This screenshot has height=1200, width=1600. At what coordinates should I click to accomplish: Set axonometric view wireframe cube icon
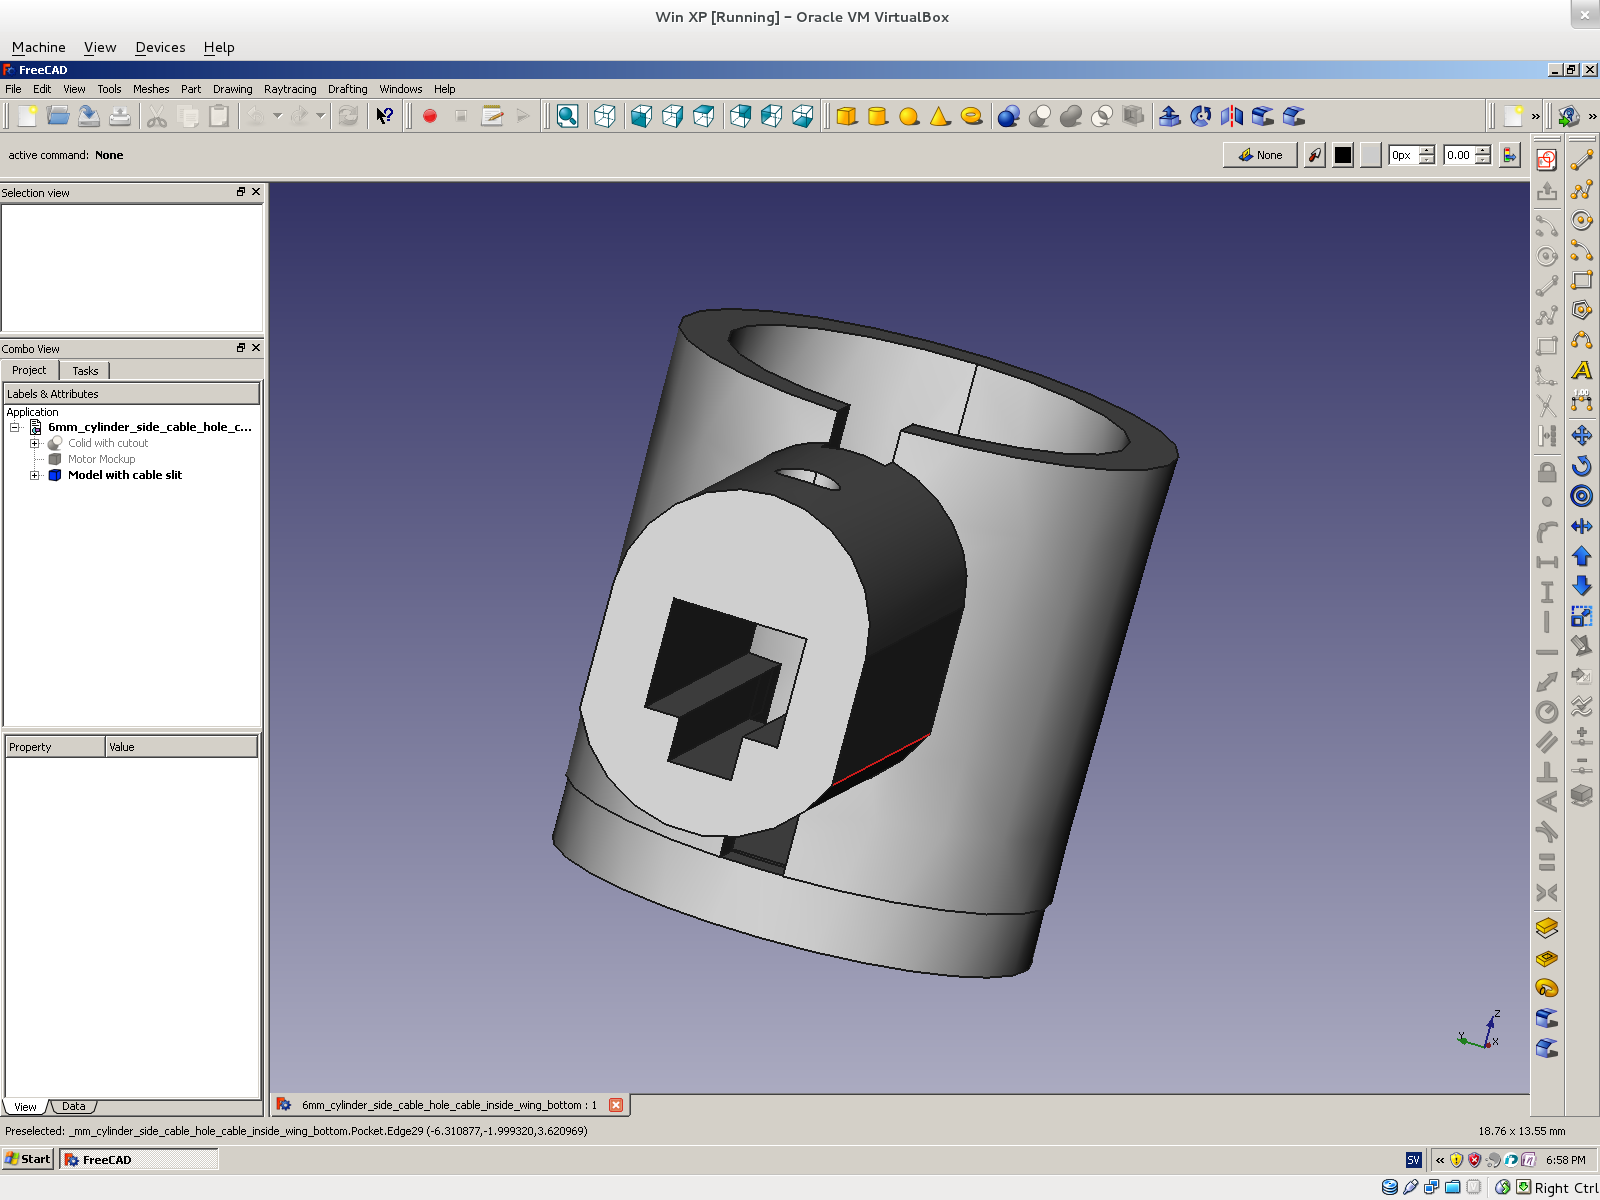[x=605, y=116]
